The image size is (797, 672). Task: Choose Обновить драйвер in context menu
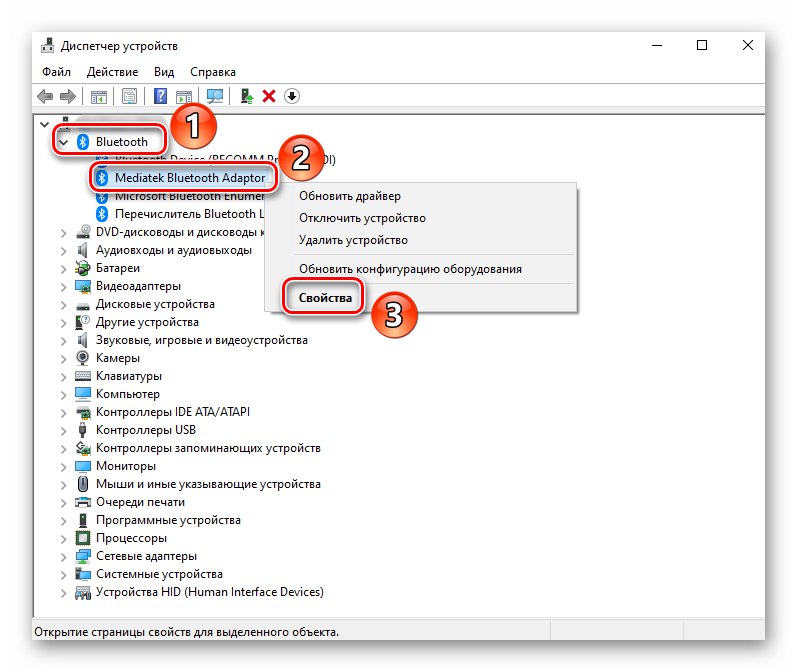pos(421,196)
